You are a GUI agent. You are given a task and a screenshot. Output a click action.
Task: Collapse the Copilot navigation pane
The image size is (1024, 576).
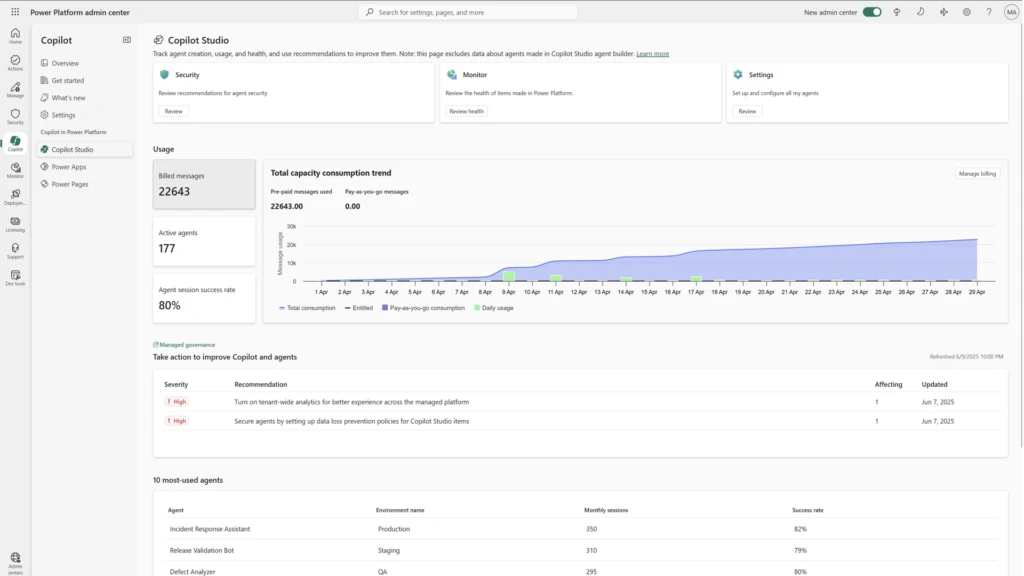[x=127, y=40]
